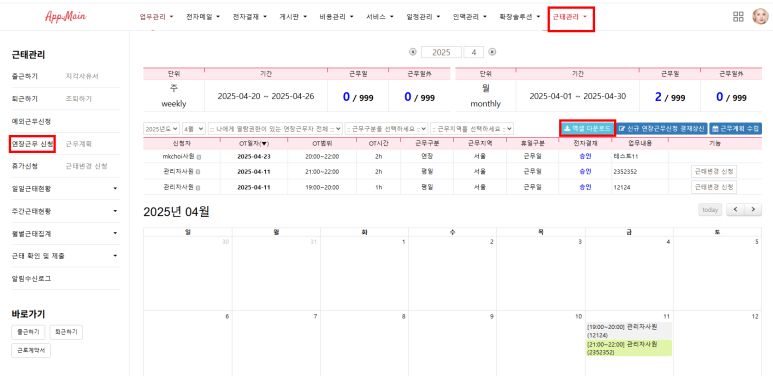Sort by OT일자 column header
This screenshot has height=376, width=773.
coord(254,143)
